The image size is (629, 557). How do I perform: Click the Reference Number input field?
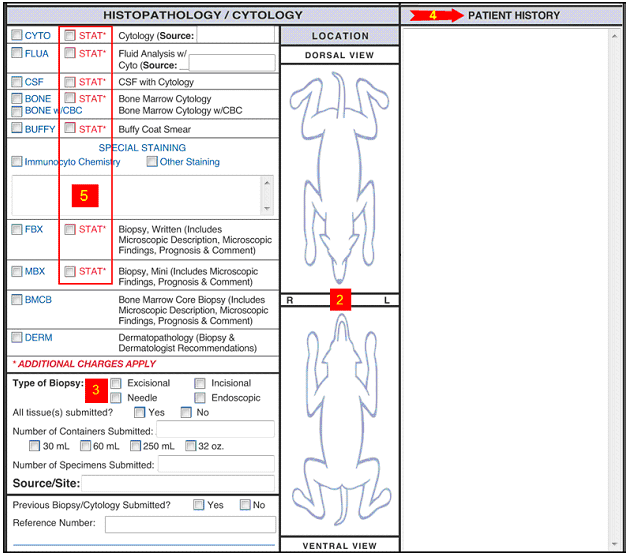(191, 525)
